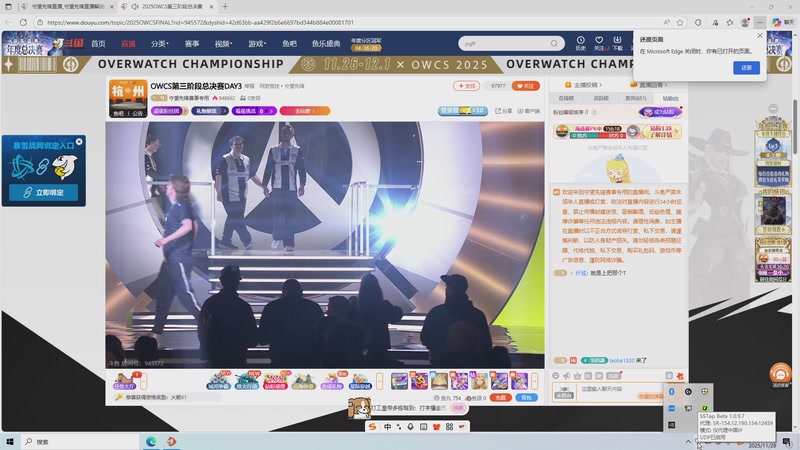800x450 pixels.
Task: Close the Edge restore pages popup
Action: 760,35
